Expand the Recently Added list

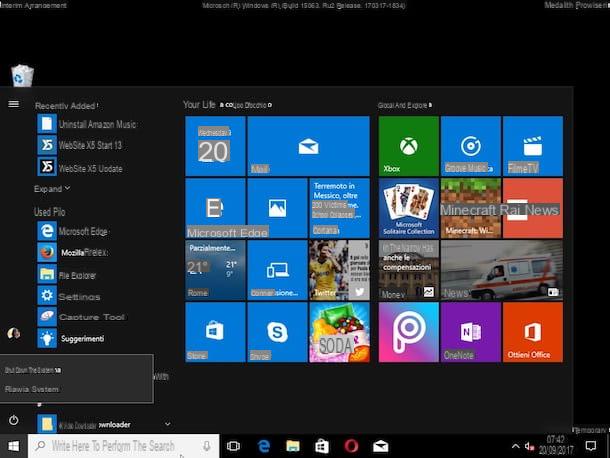(x=52, y=189)
